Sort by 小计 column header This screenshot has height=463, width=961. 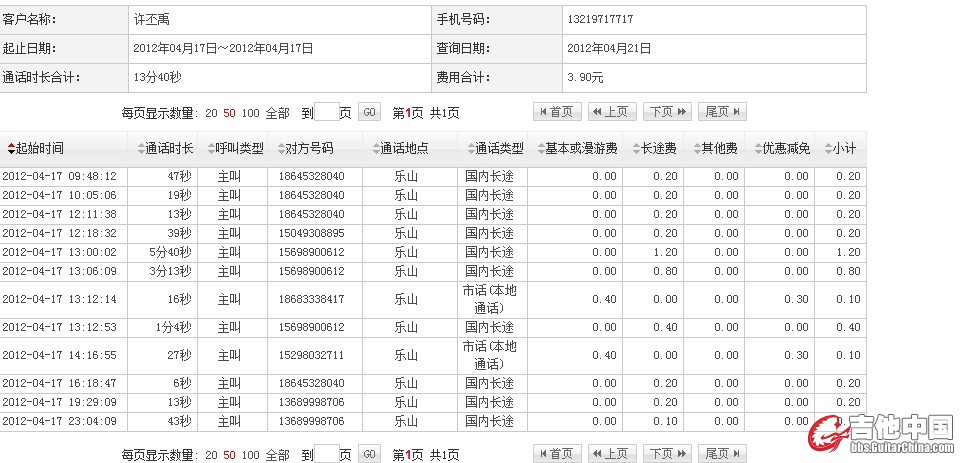(841, 148)
